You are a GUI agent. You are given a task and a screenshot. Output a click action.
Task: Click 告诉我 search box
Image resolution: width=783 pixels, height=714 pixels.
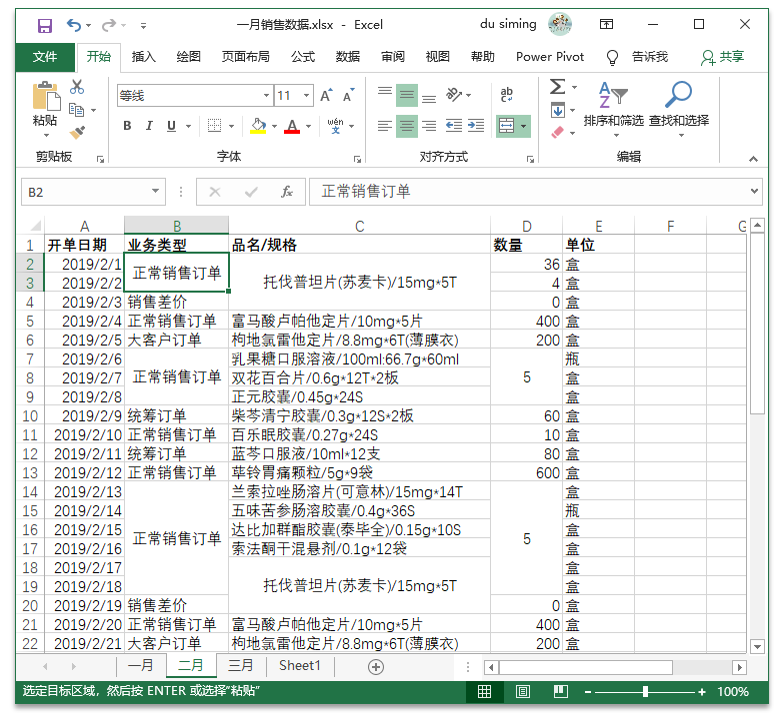pos(650,57)
